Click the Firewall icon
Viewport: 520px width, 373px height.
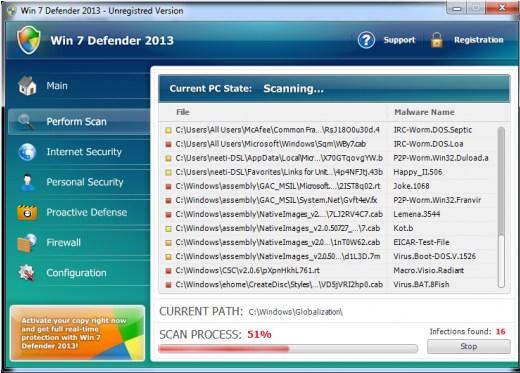click(27, 243)
